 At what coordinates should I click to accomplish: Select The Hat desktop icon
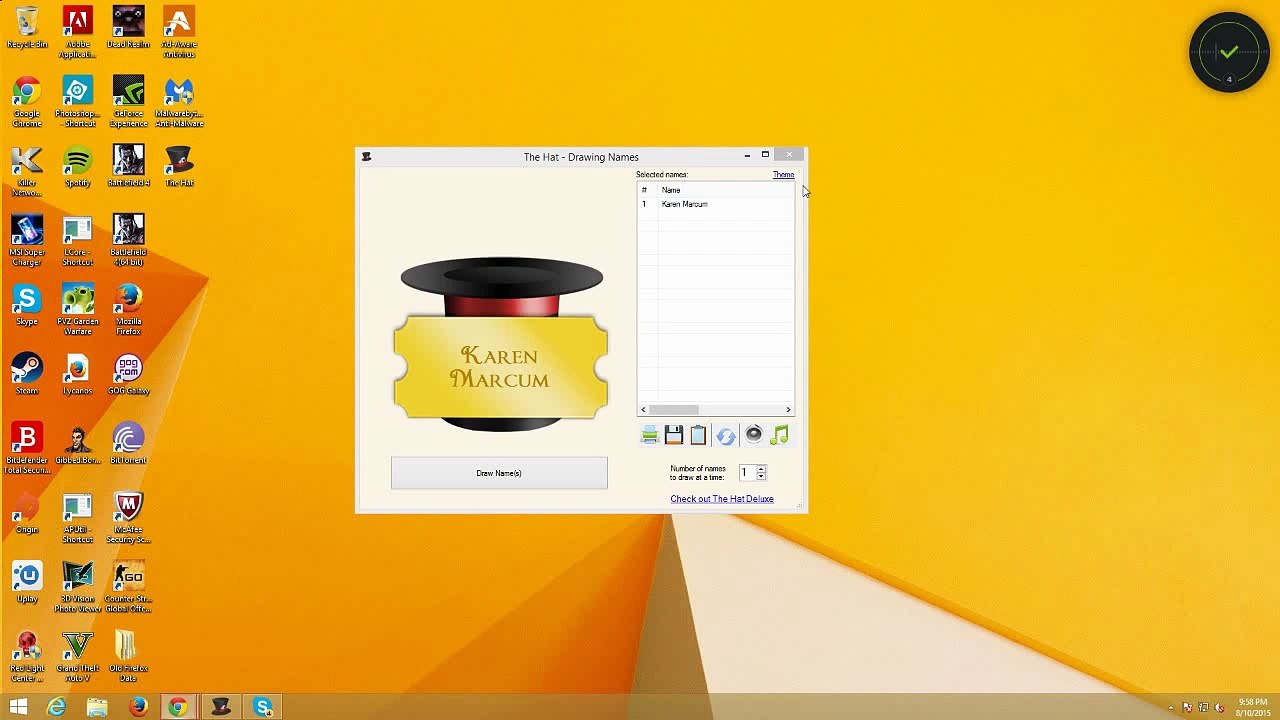click(179, 167)
